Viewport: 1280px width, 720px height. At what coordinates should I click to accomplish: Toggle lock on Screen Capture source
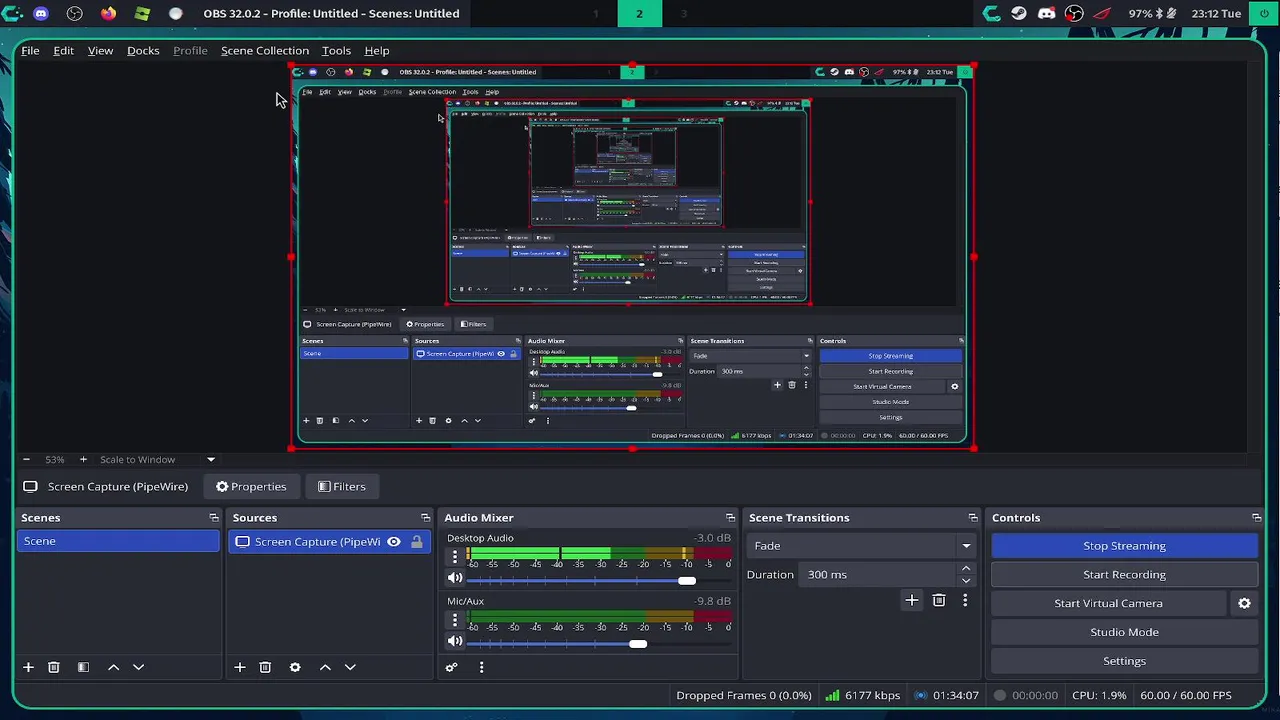[416, 542]
